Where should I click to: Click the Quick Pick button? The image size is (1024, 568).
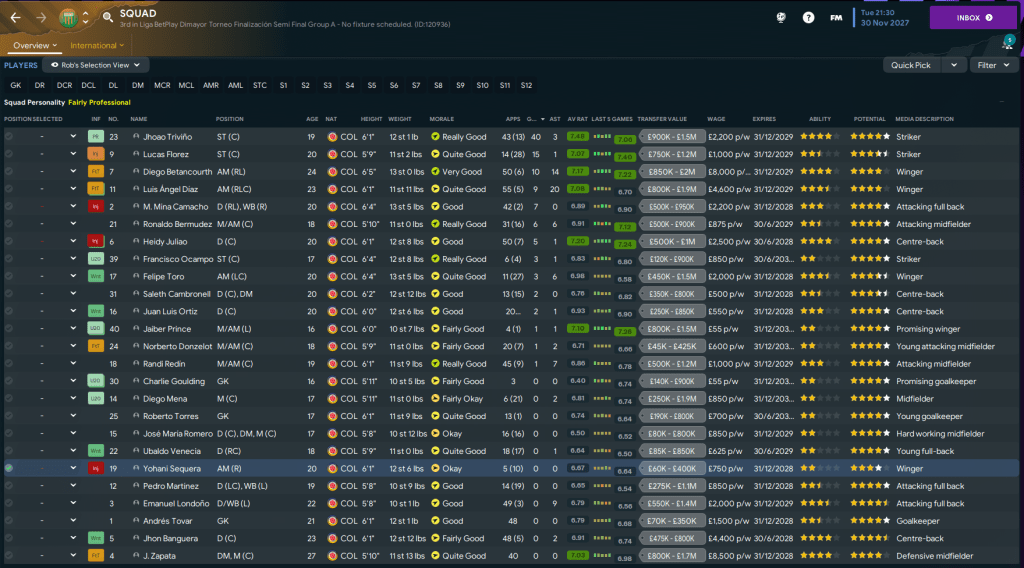pos(910,65)
